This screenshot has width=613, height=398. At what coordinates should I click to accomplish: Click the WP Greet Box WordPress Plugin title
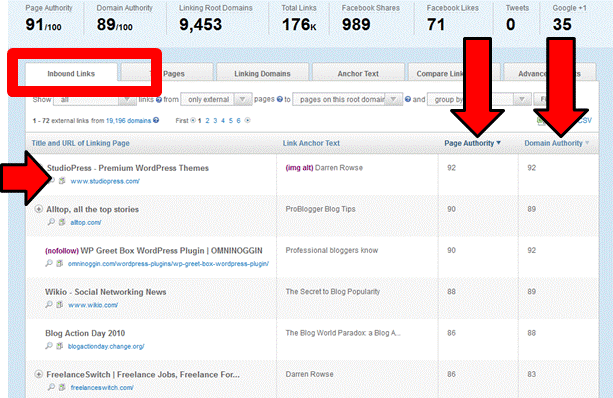(x=171, y=250)
